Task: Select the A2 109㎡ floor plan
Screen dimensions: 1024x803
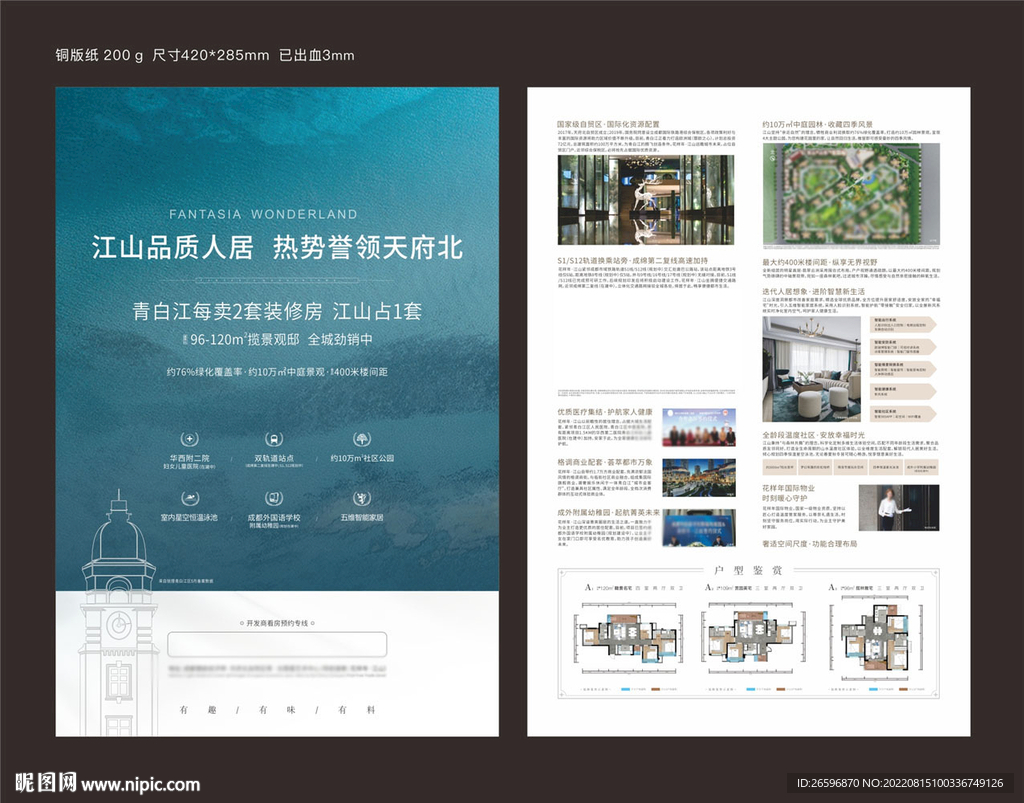Action: tap(752, 638)
